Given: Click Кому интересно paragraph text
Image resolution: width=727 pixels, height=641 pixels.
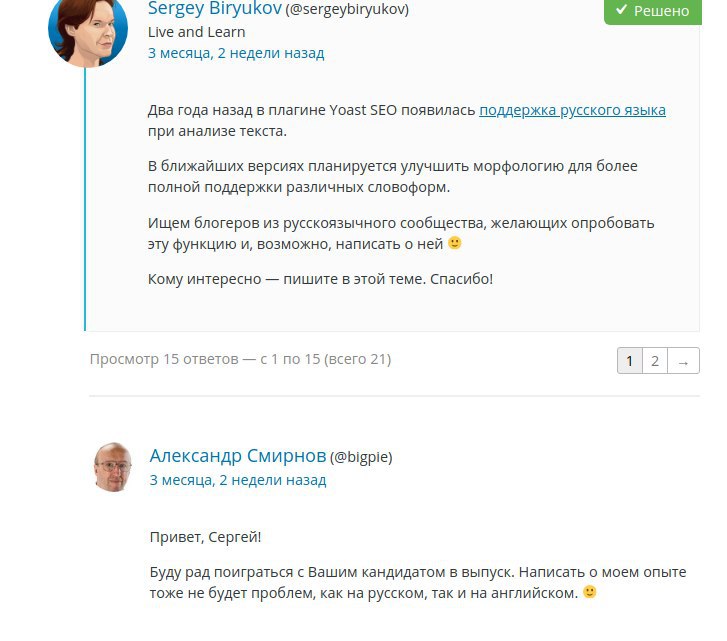Looking at the screenshot, I should tap(320, 279).
